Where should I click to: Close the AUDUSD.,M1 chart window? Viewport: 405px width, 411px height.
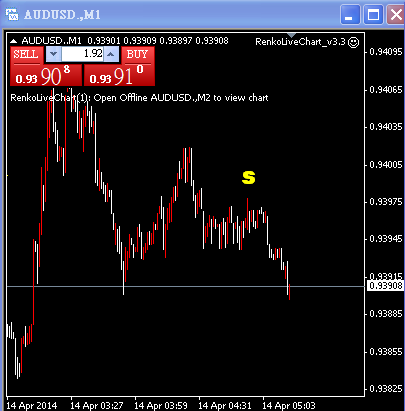(396, 15)
